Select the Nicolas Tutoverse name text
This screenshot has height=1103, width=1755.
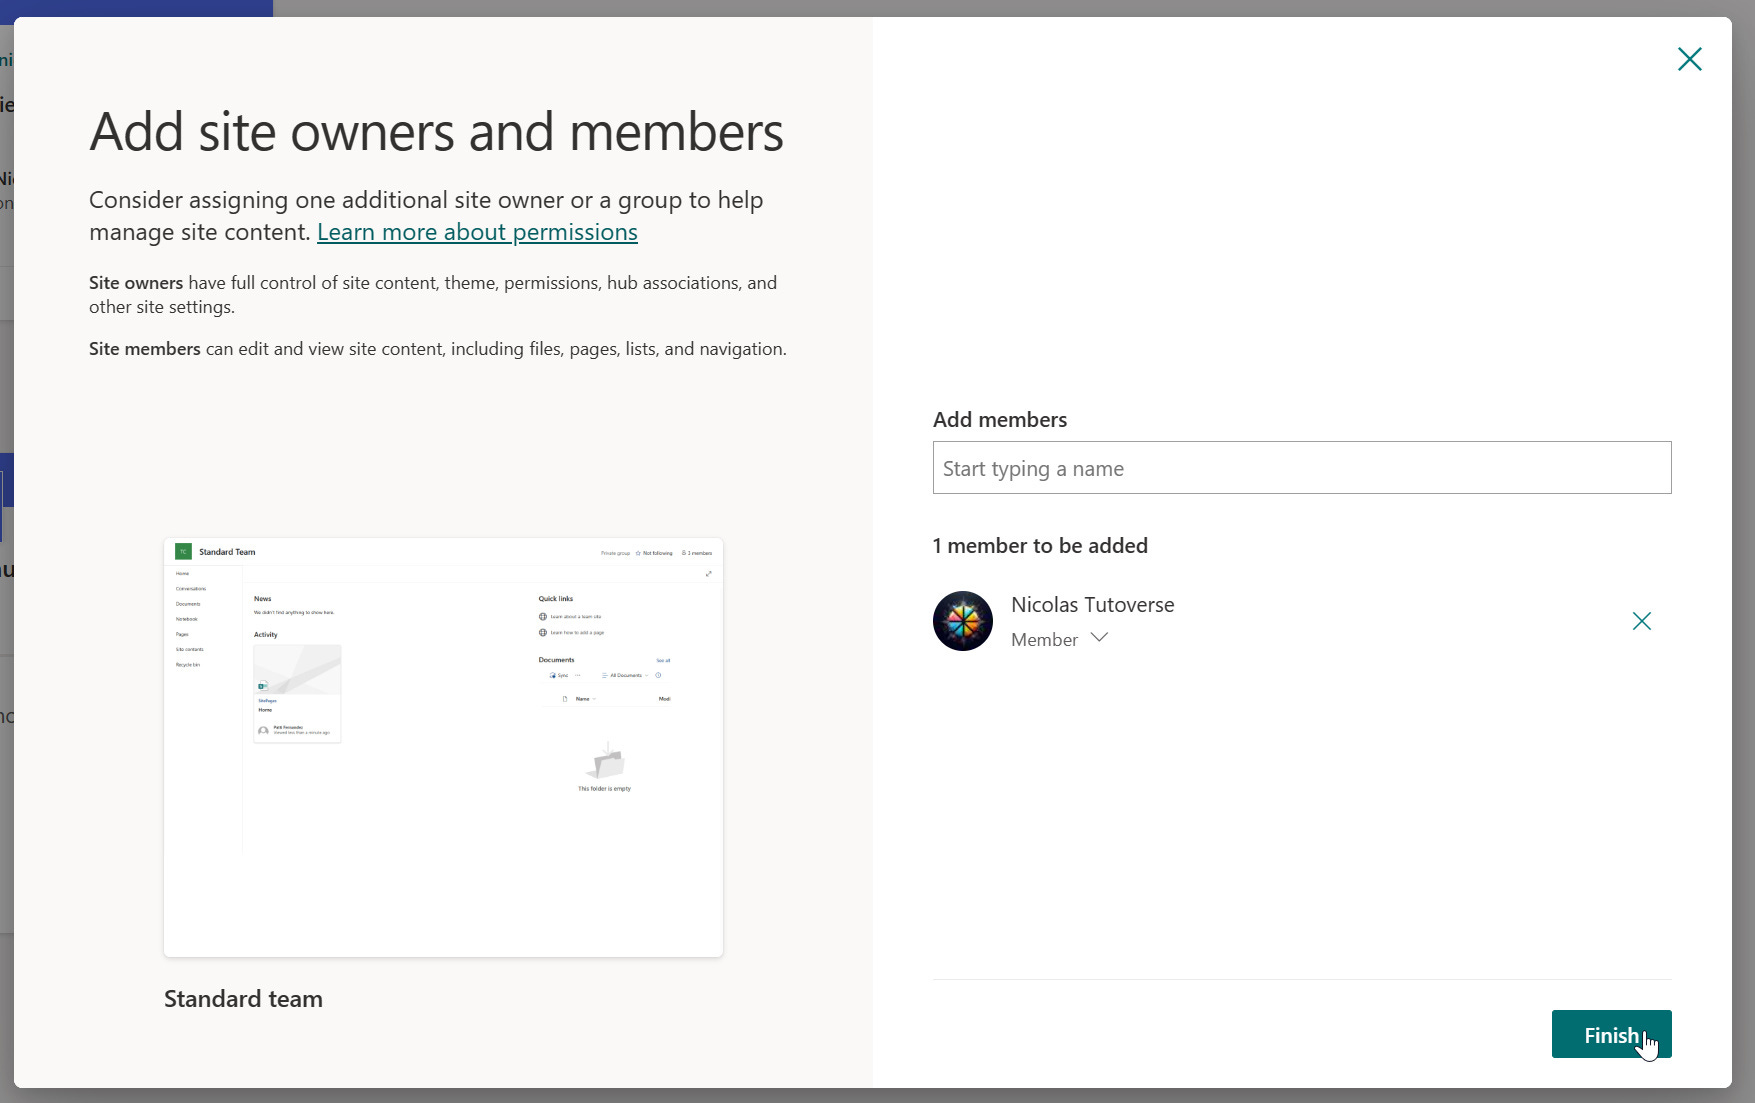click(1092, 605)
